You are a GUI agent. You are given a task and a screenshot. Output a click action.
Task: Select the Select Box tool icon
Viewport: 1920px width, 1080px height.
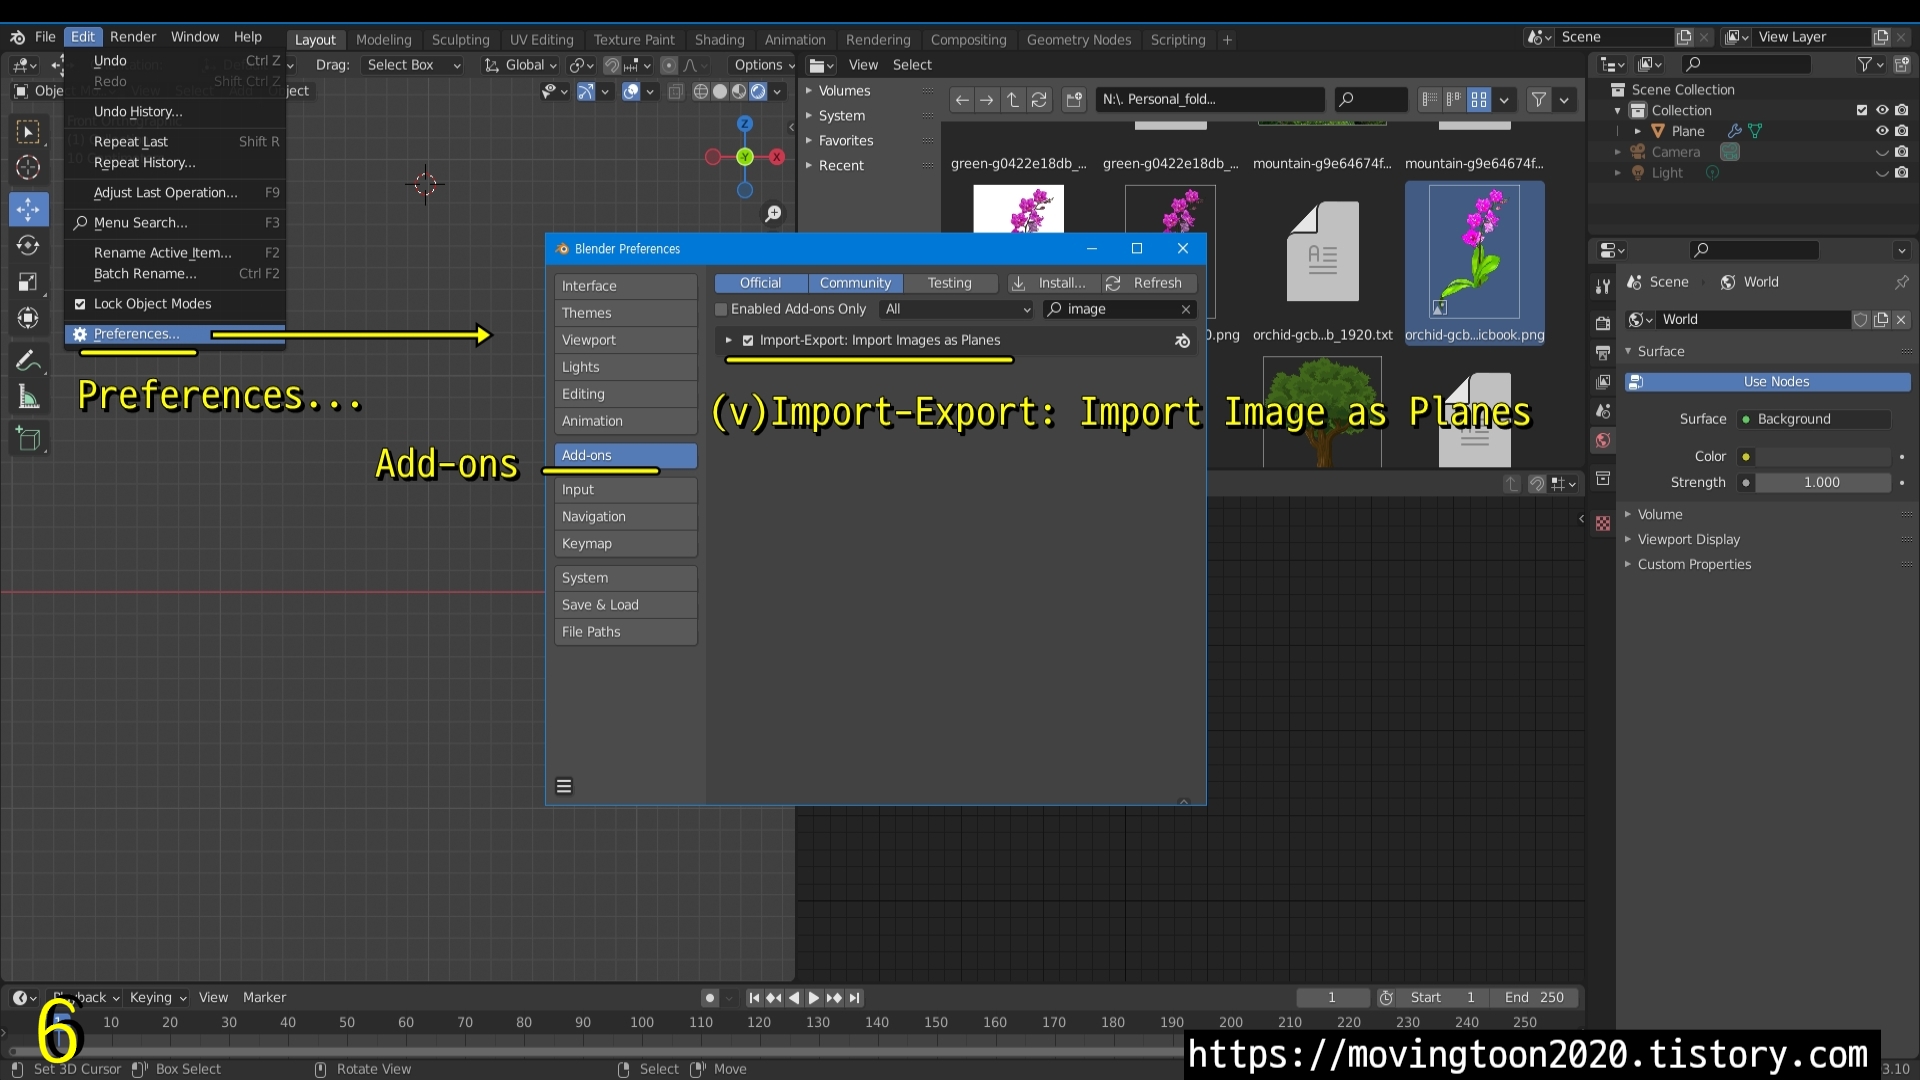point(28,131)
